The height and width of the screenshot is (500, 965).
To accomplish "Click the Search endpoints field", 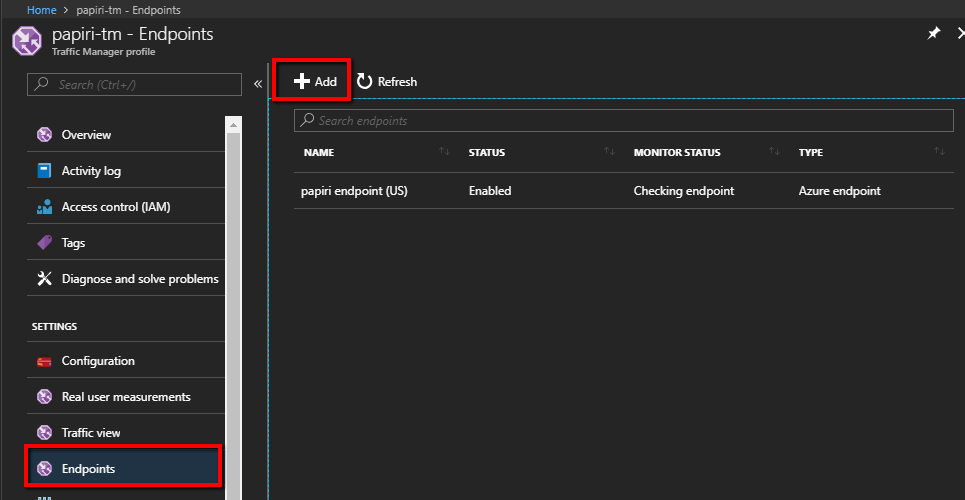I will (x=623, y=121).
